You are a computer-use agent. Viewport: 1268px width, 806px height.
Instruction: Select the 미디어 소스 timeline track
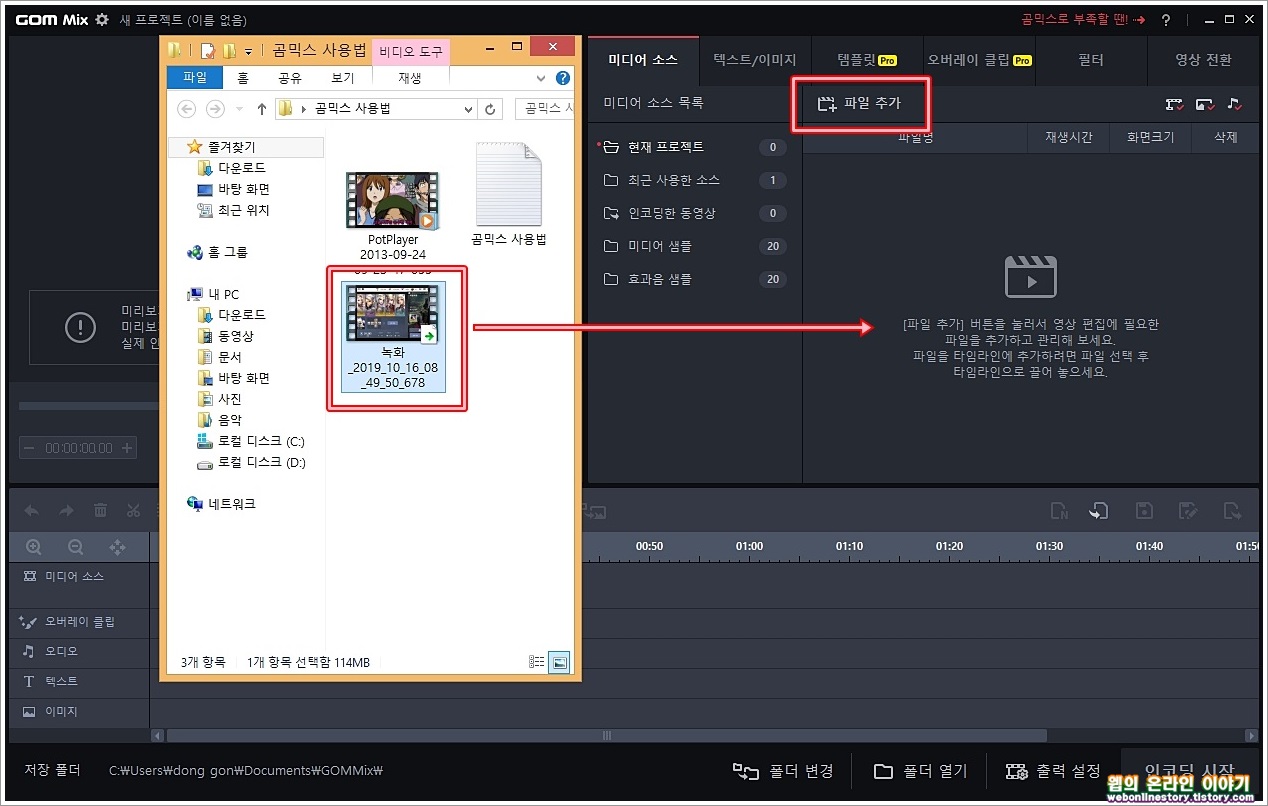click(x=79, y=577)
